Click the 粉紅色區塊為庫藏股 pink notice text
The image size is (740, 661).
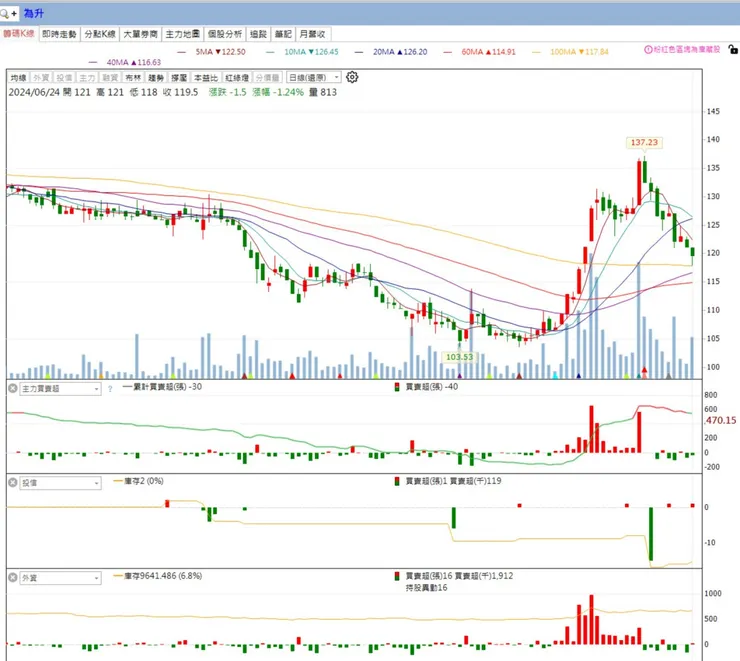point(687,50)
